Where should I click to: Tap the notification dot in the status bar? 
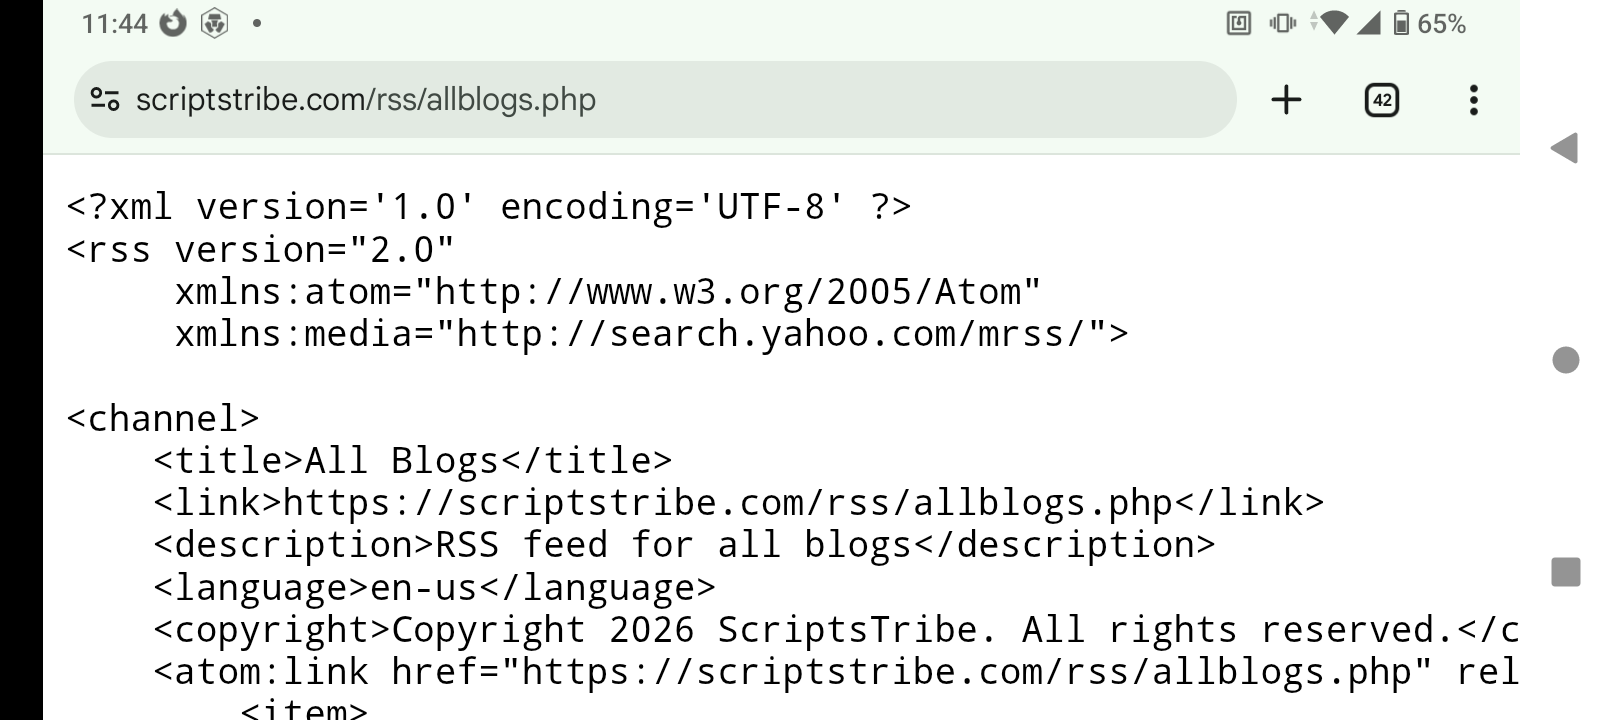pos(258,22)
